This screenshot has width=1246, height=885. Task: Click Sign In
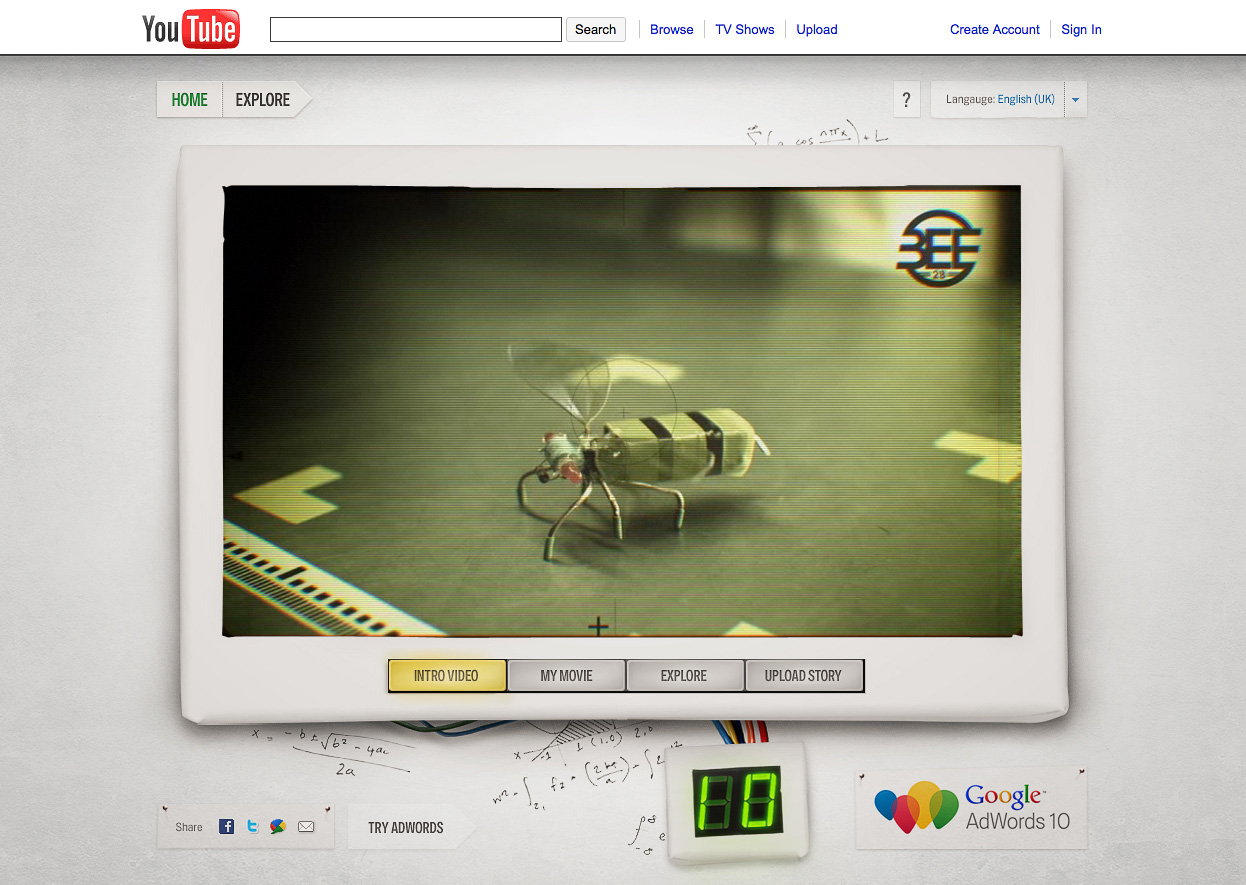coord(1081,29)
